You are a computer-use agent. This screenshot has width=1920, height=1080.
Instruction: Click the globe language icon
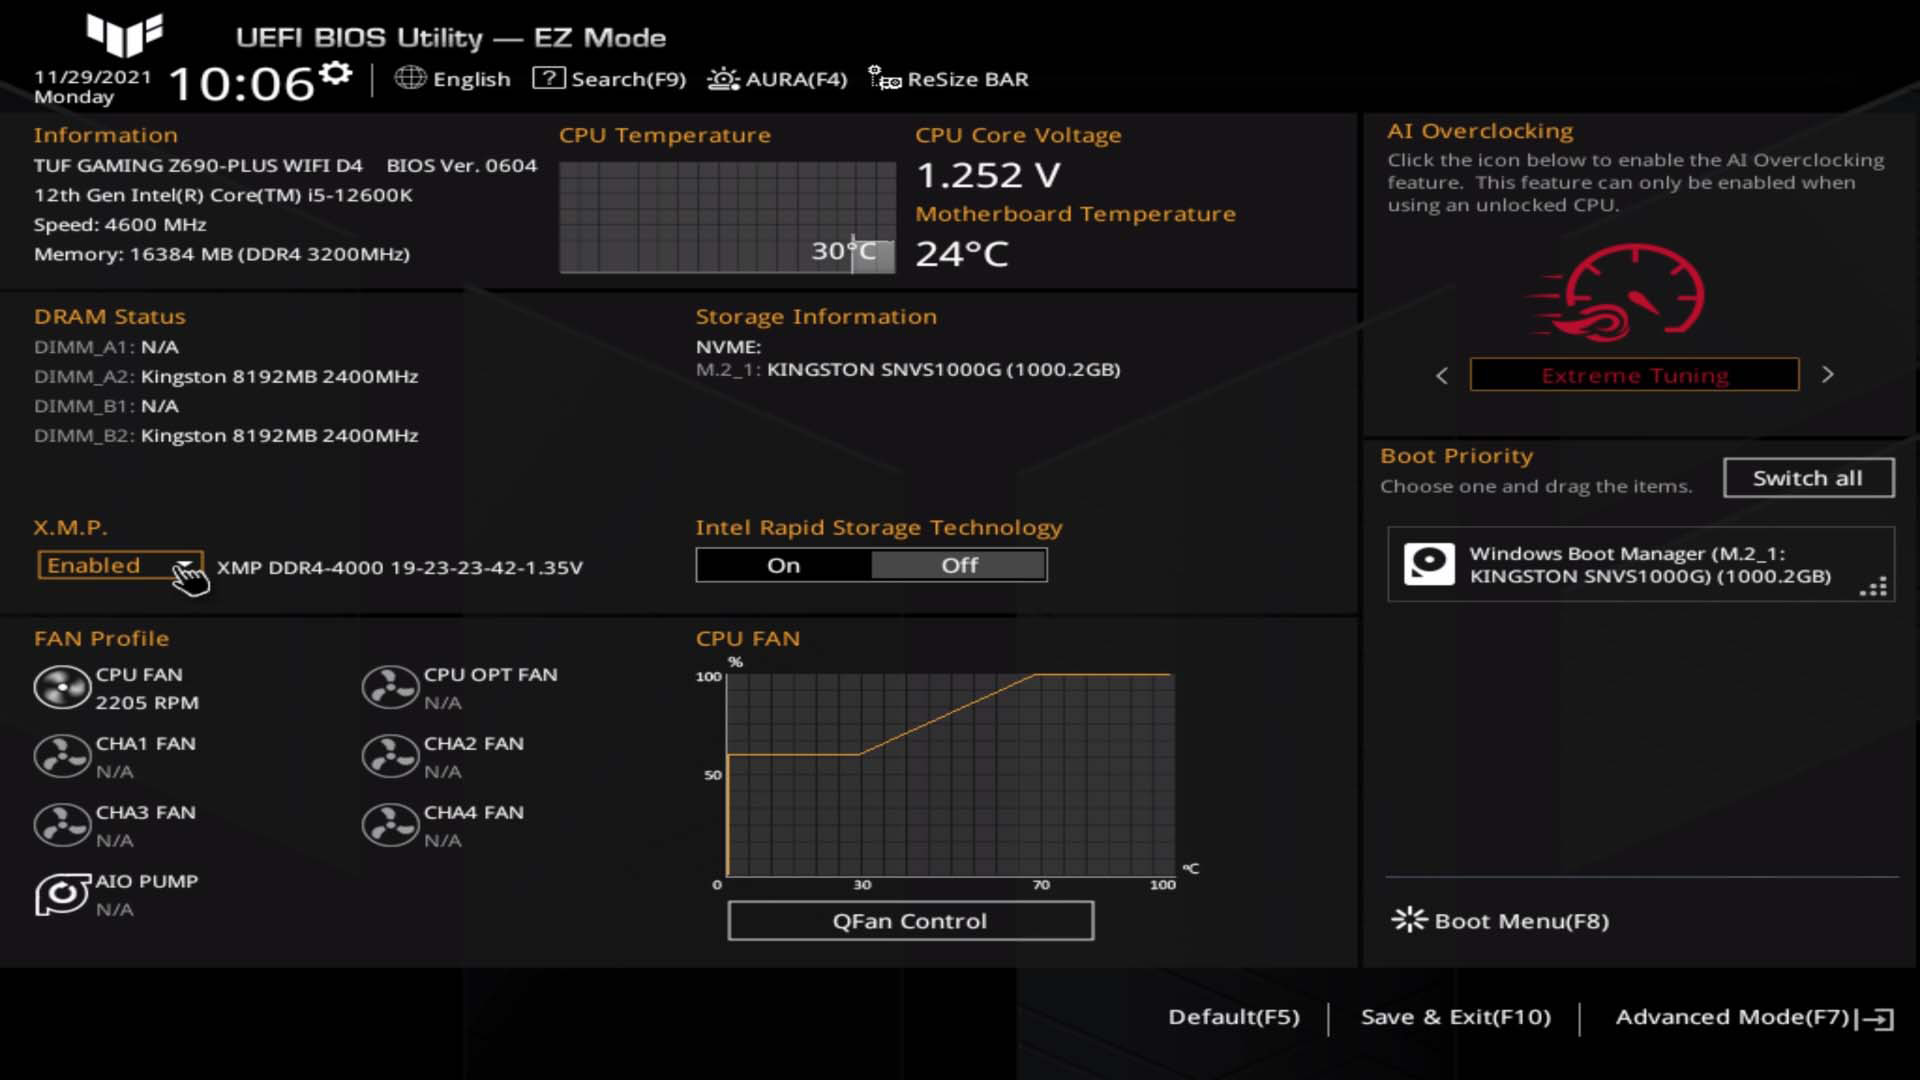410,78
